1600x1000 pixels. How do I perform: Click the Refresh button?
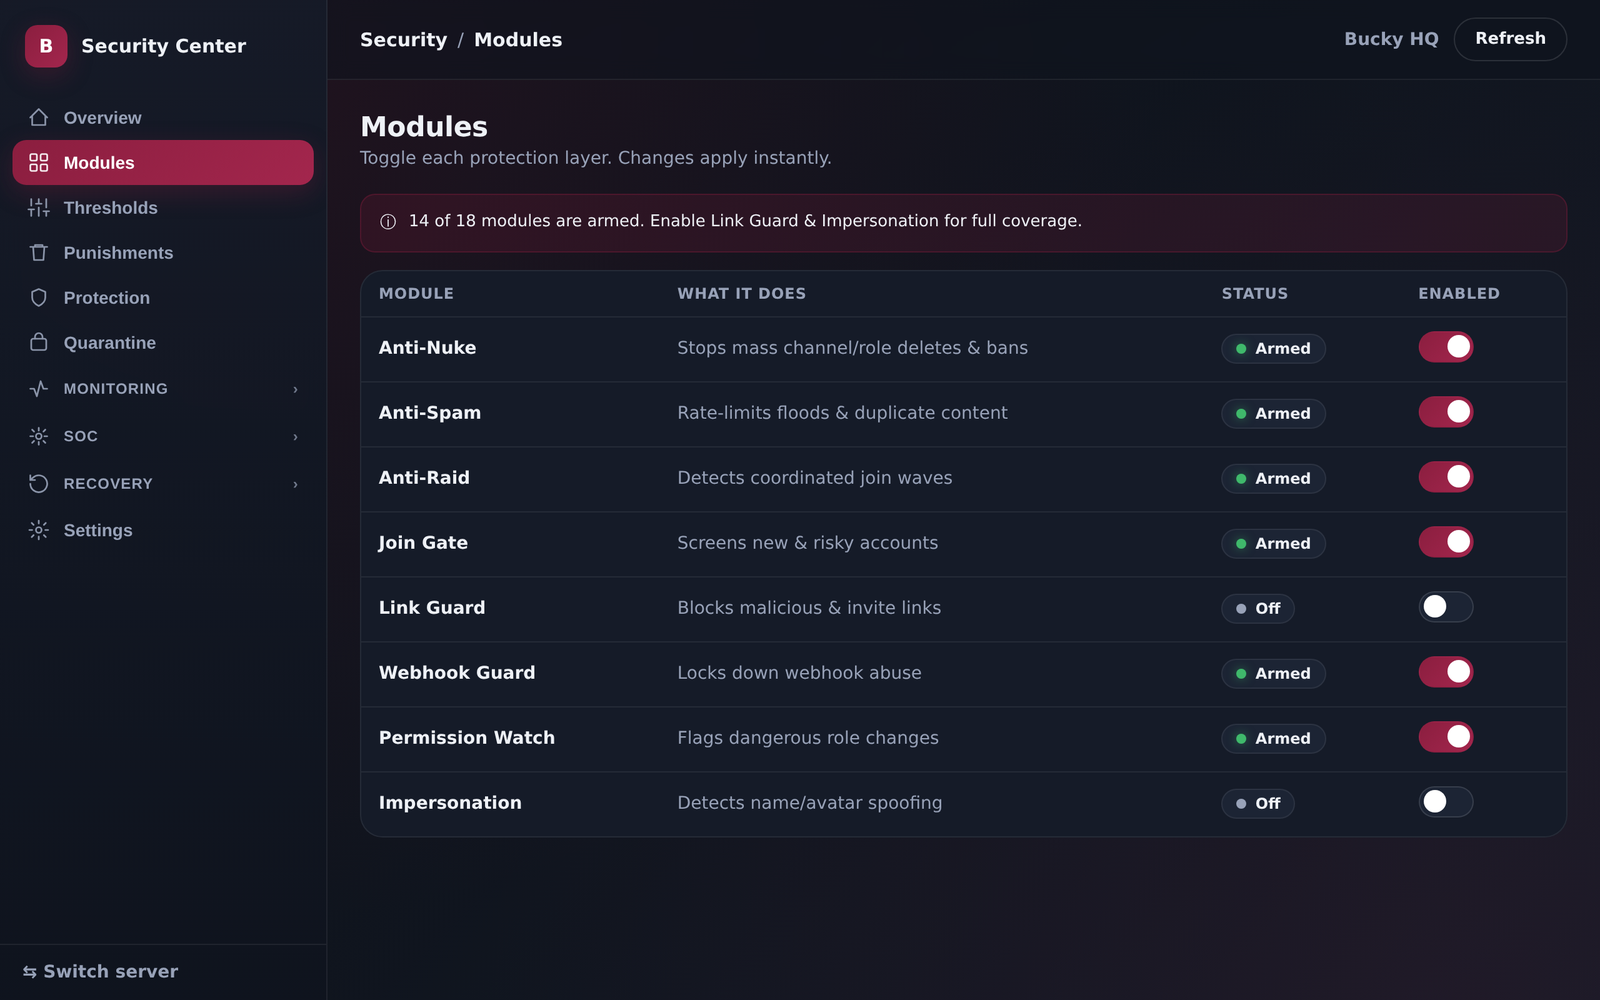point(1510,39)
